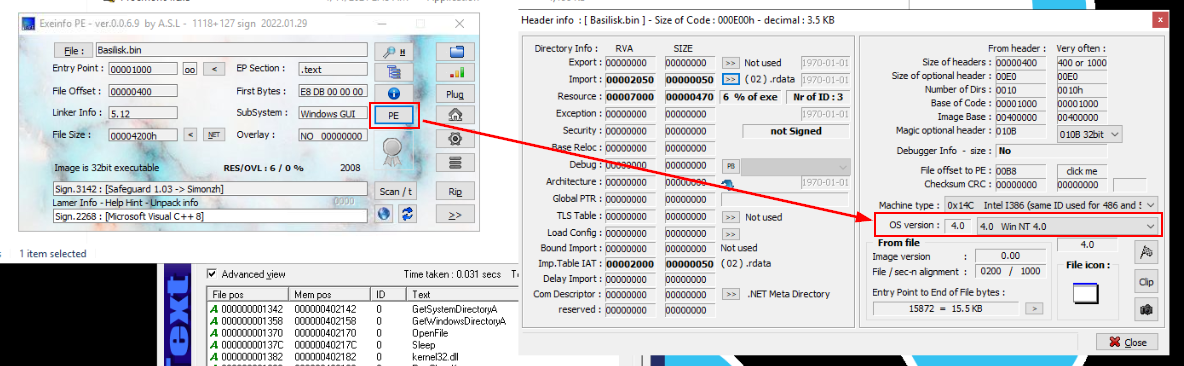Click the File pos column header
The image size is (1184, 366).
(x=247, y=294)
